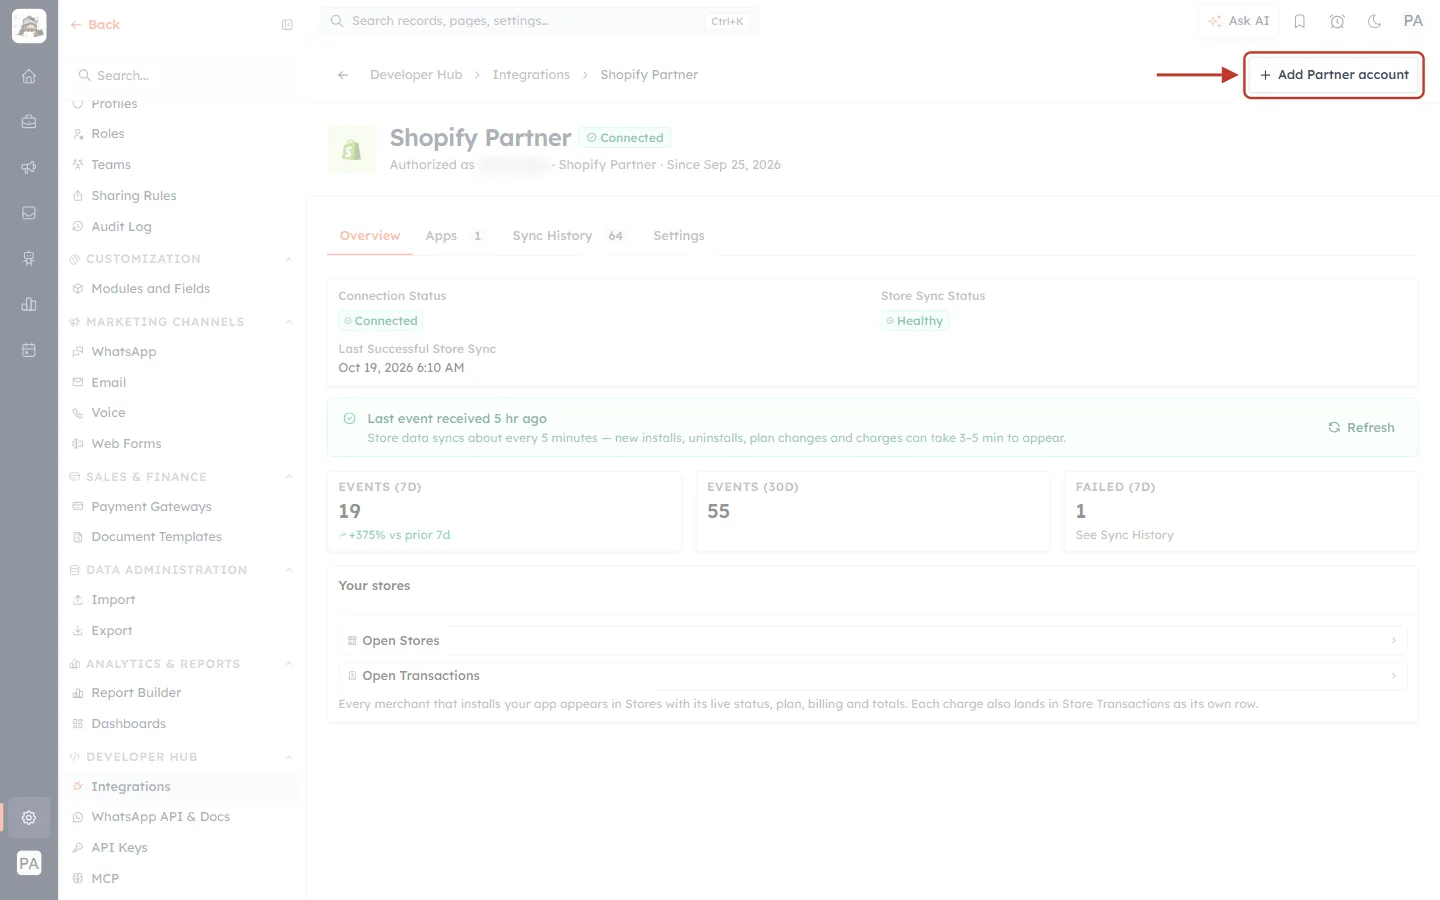Open the Open Stores row

point(873,641)
